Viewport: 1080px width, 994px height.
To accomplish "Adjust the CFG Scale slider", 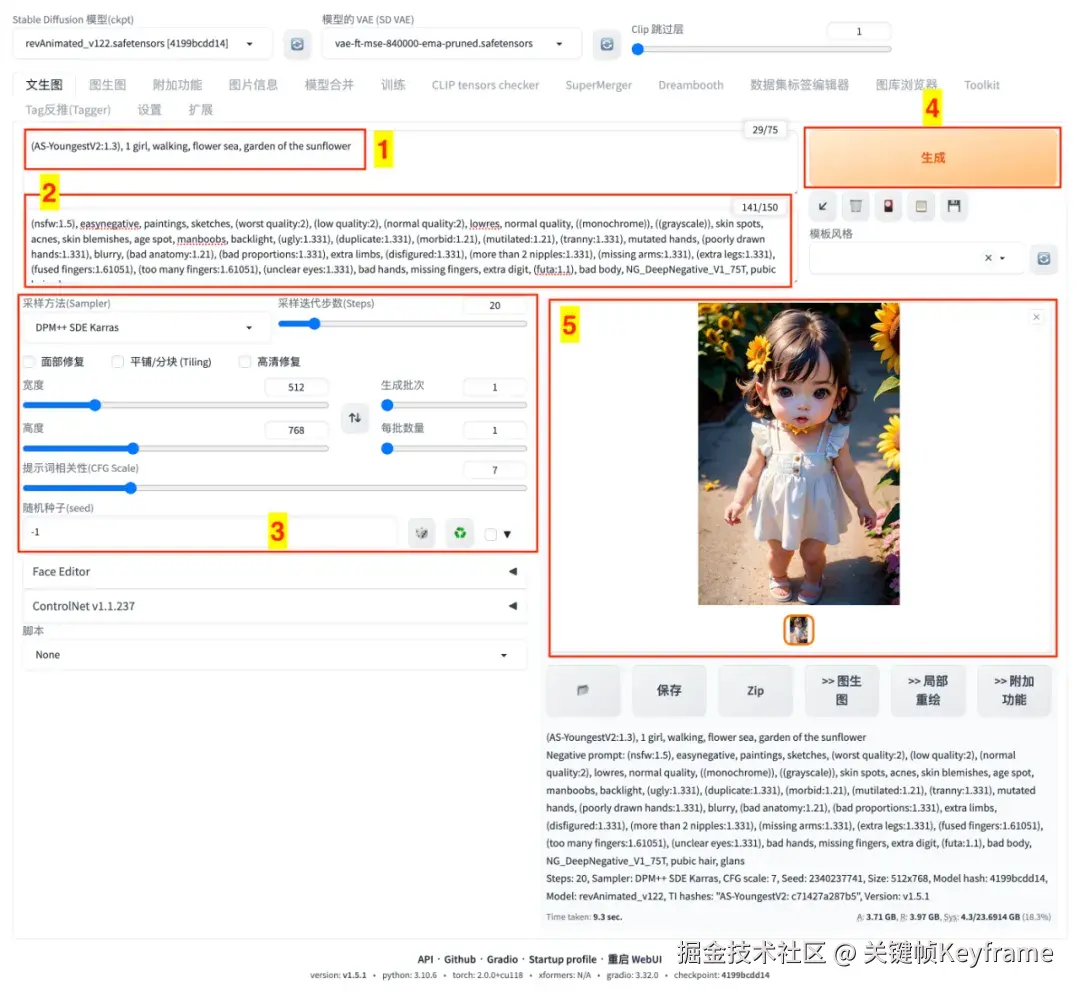I will (275, 488).
